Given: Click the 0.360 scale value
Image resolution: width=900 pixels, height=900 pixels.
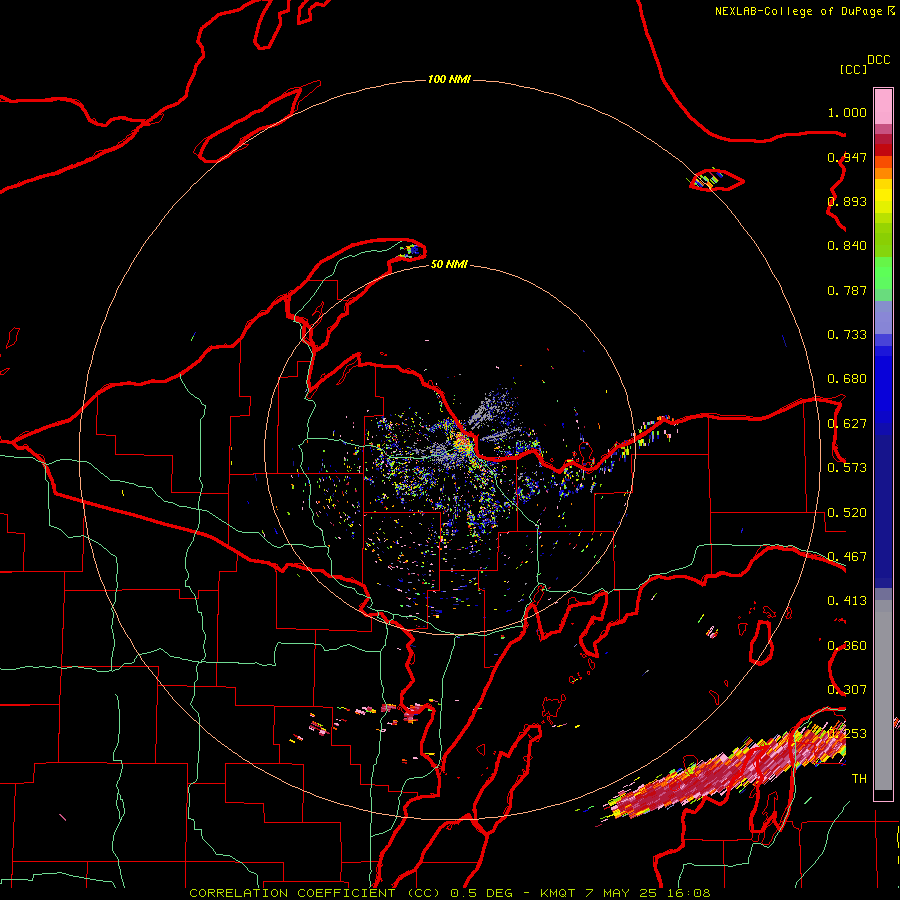Looking at the screenshot, I should click(x=847, y=646).
